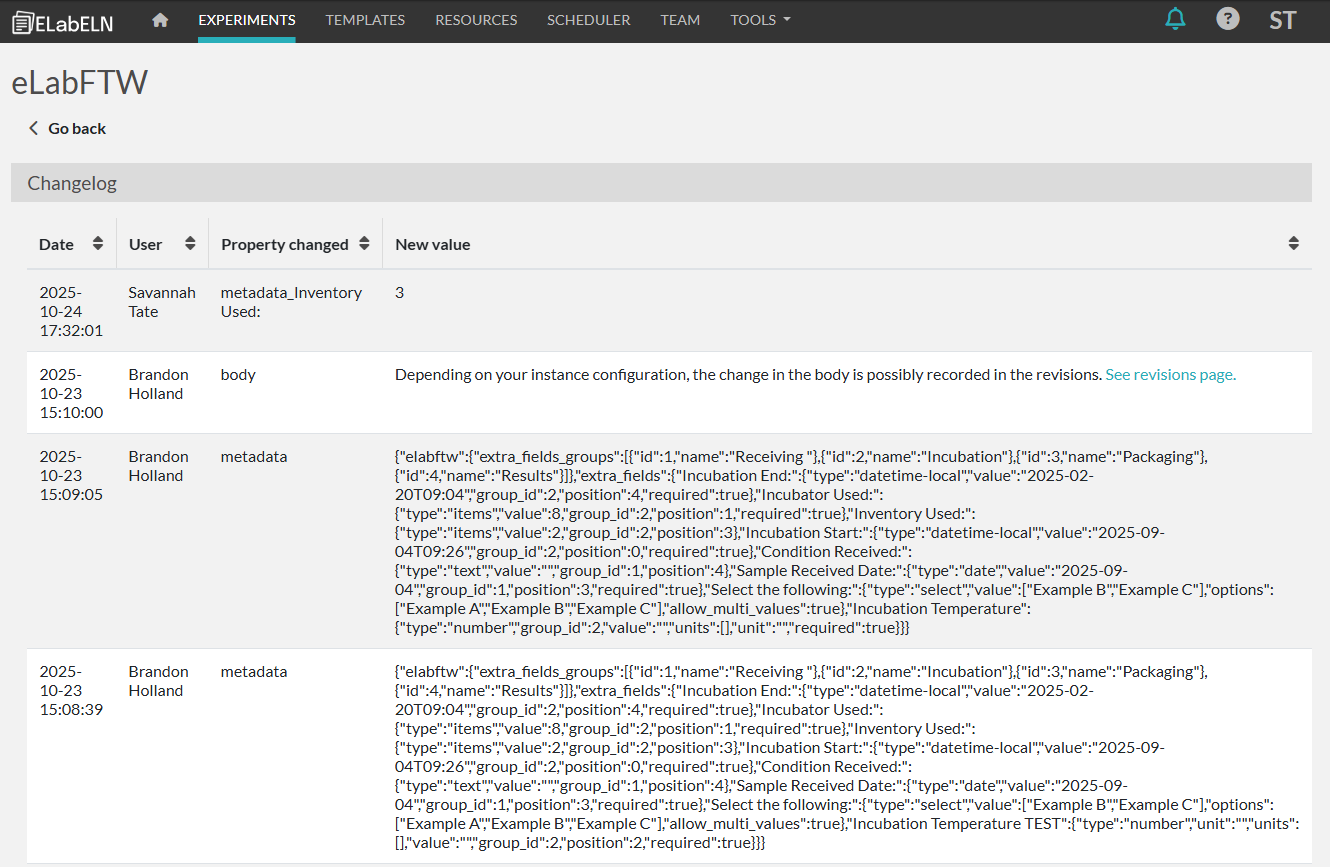The image size is (1330, 867).
Task: Go to the Team page
Action: tap(680, 20)
